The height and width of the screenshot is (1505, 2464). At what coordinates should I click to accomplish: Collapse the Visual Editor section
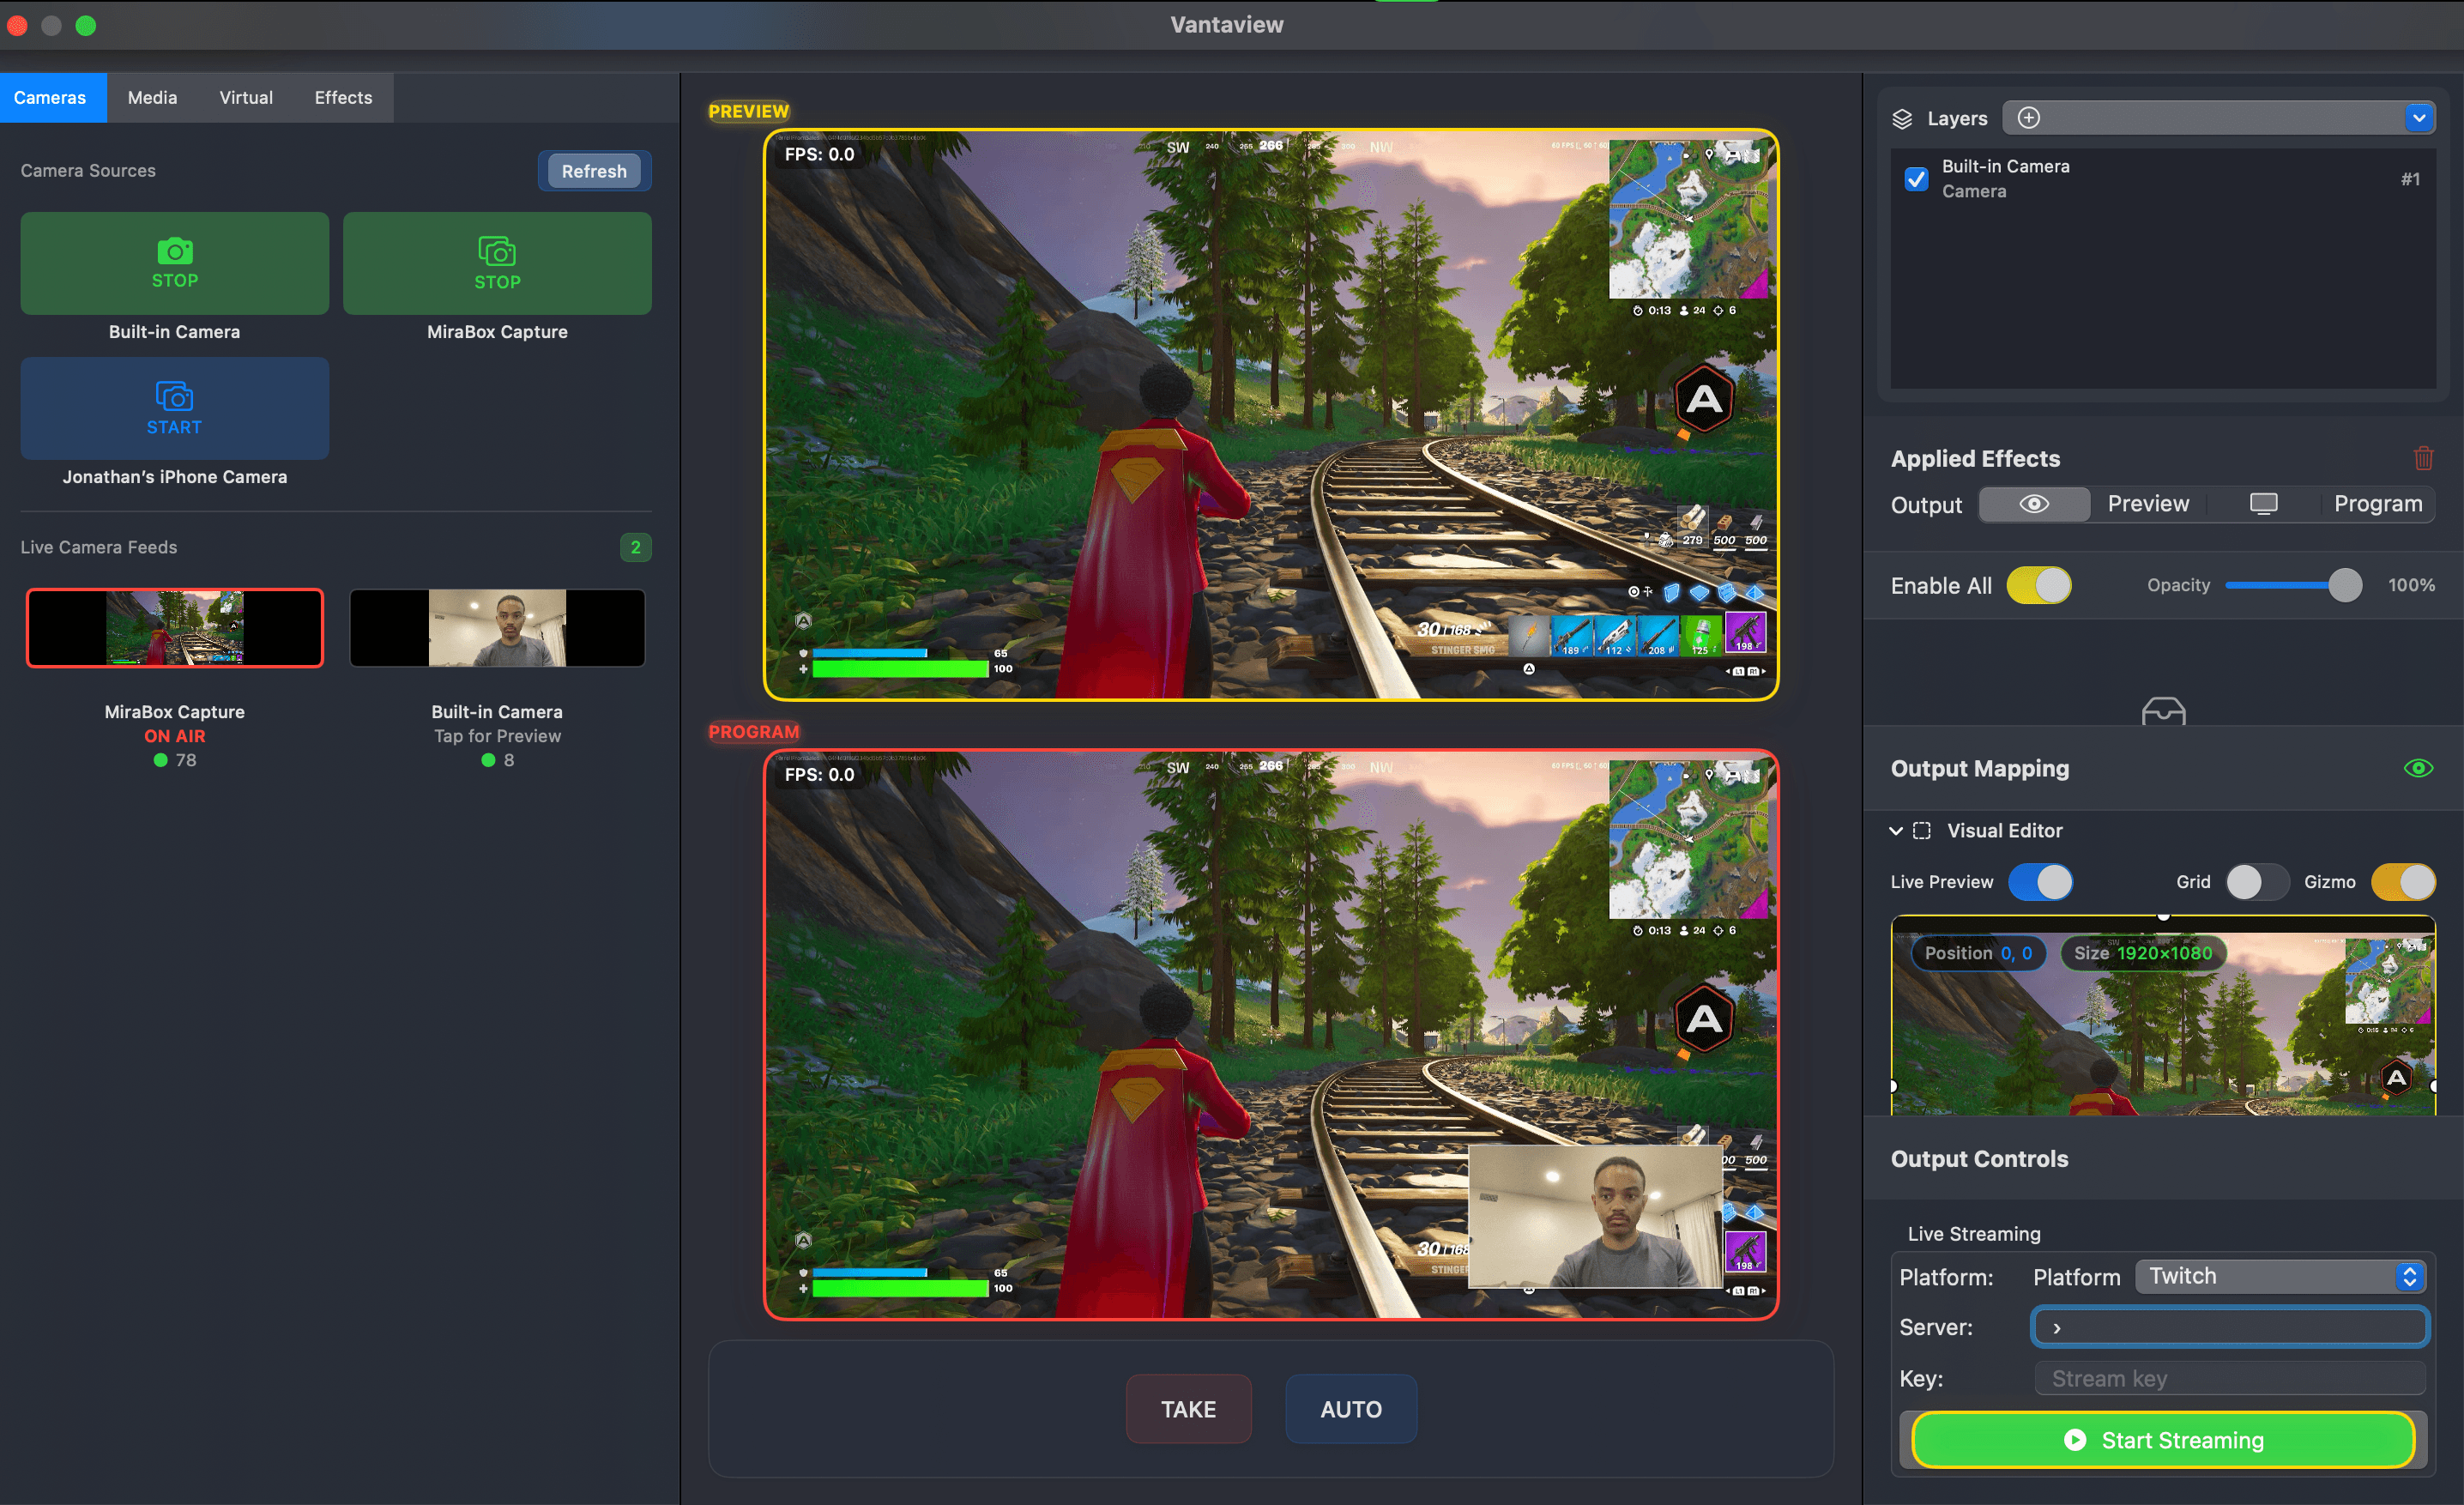coord(1895,830)
